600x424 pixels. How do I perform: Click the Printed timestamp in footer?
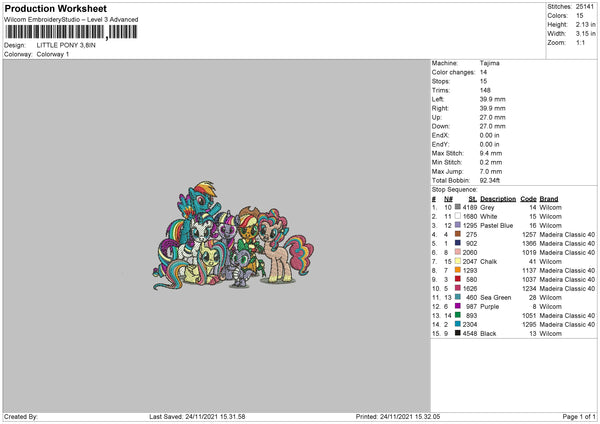(x=398, y=416)
